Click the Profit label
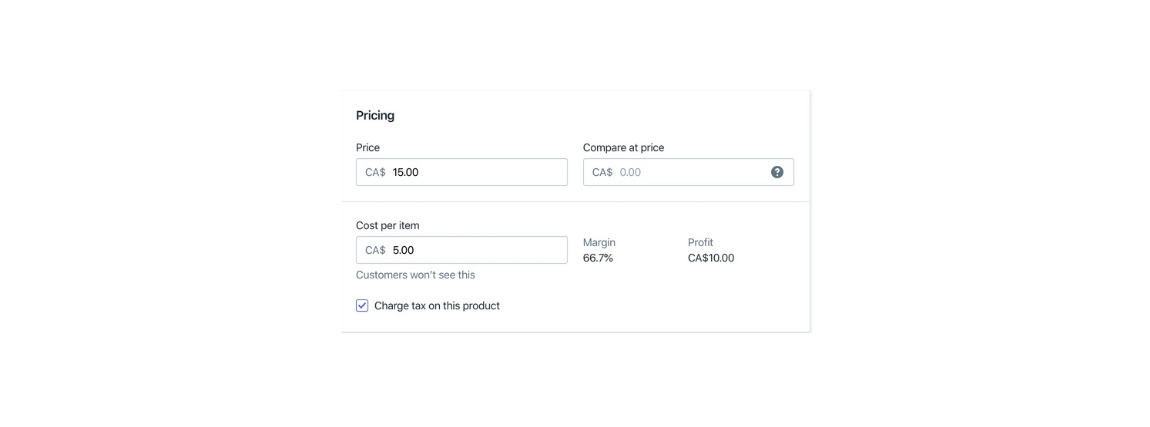This screenshot has height=427, width=1150. pyautogui.click(x=700, y=242)
